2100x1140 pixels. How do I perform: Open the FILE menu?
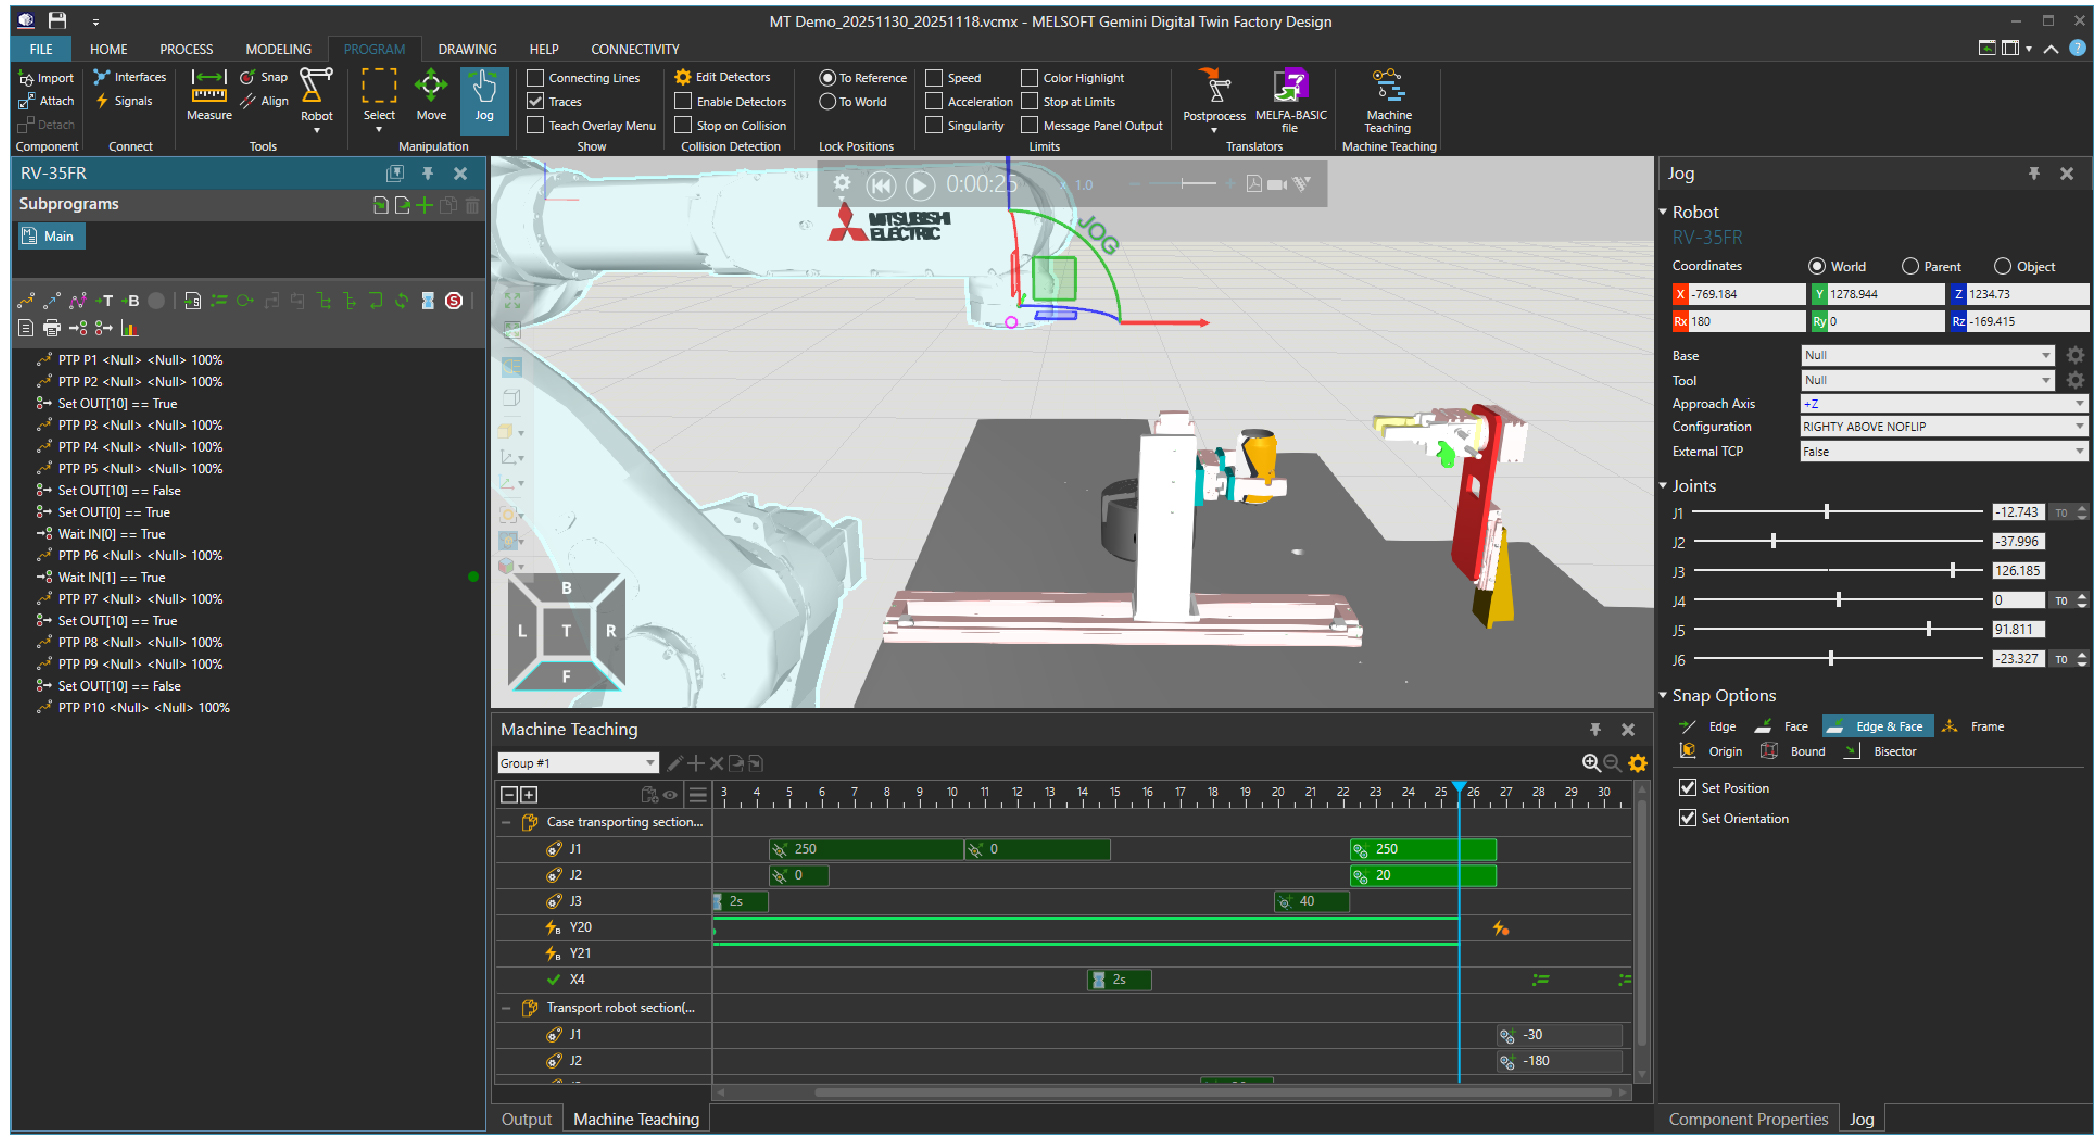(x=41, y=49)
